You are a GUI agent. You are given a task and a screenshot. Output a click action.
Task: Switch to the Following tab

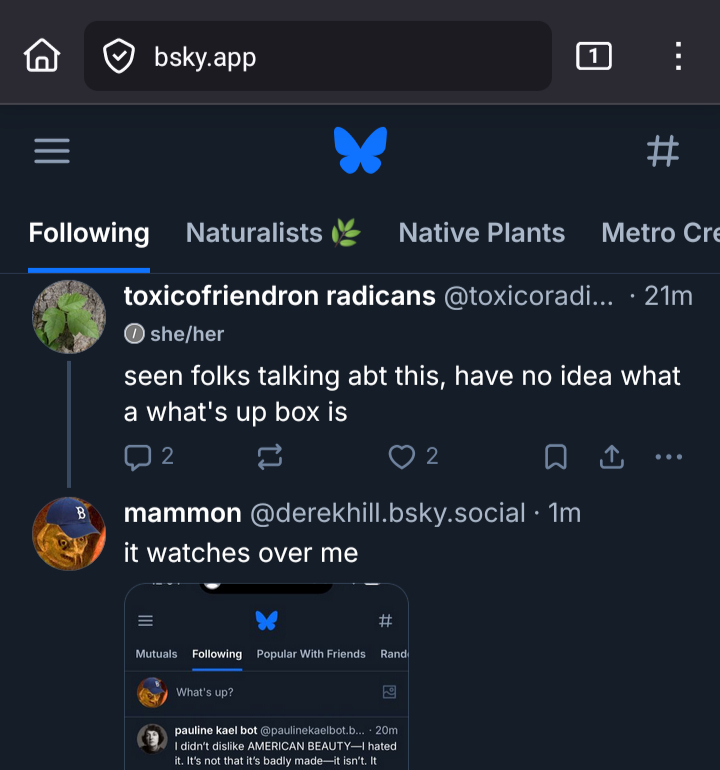point(89,233)
